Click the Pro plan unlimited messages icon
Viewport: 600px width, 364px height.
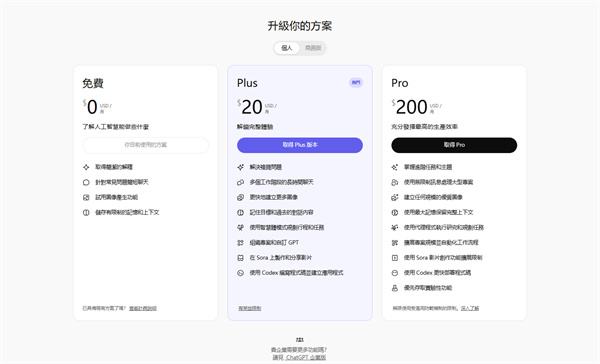click(395, 182)
